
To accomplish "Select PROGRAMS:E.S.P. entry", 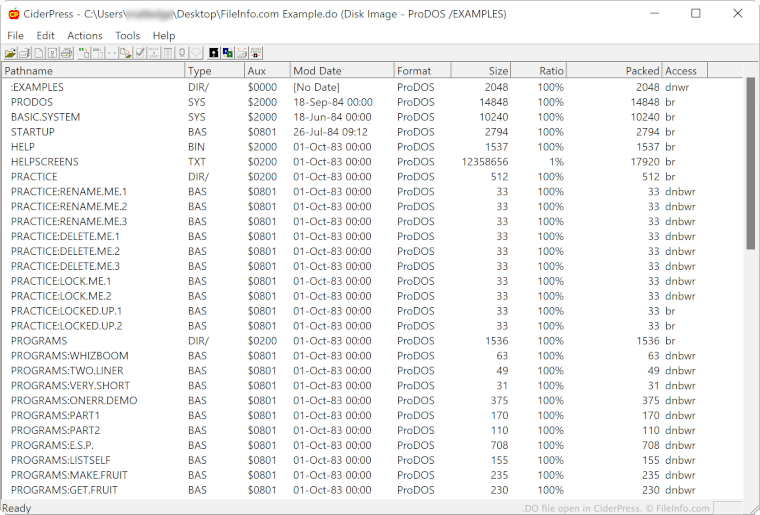I will (x=372, y=445).
